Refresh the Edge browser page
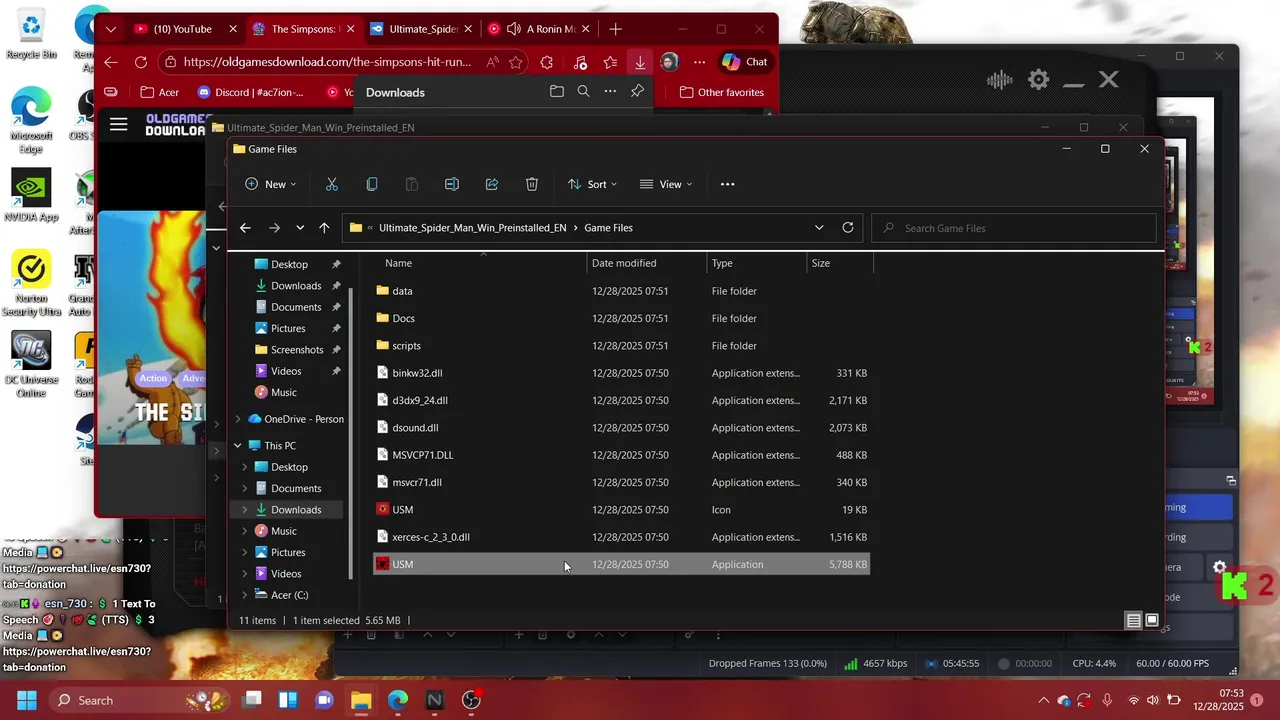 pyautogui.click(x=141, y=62)
